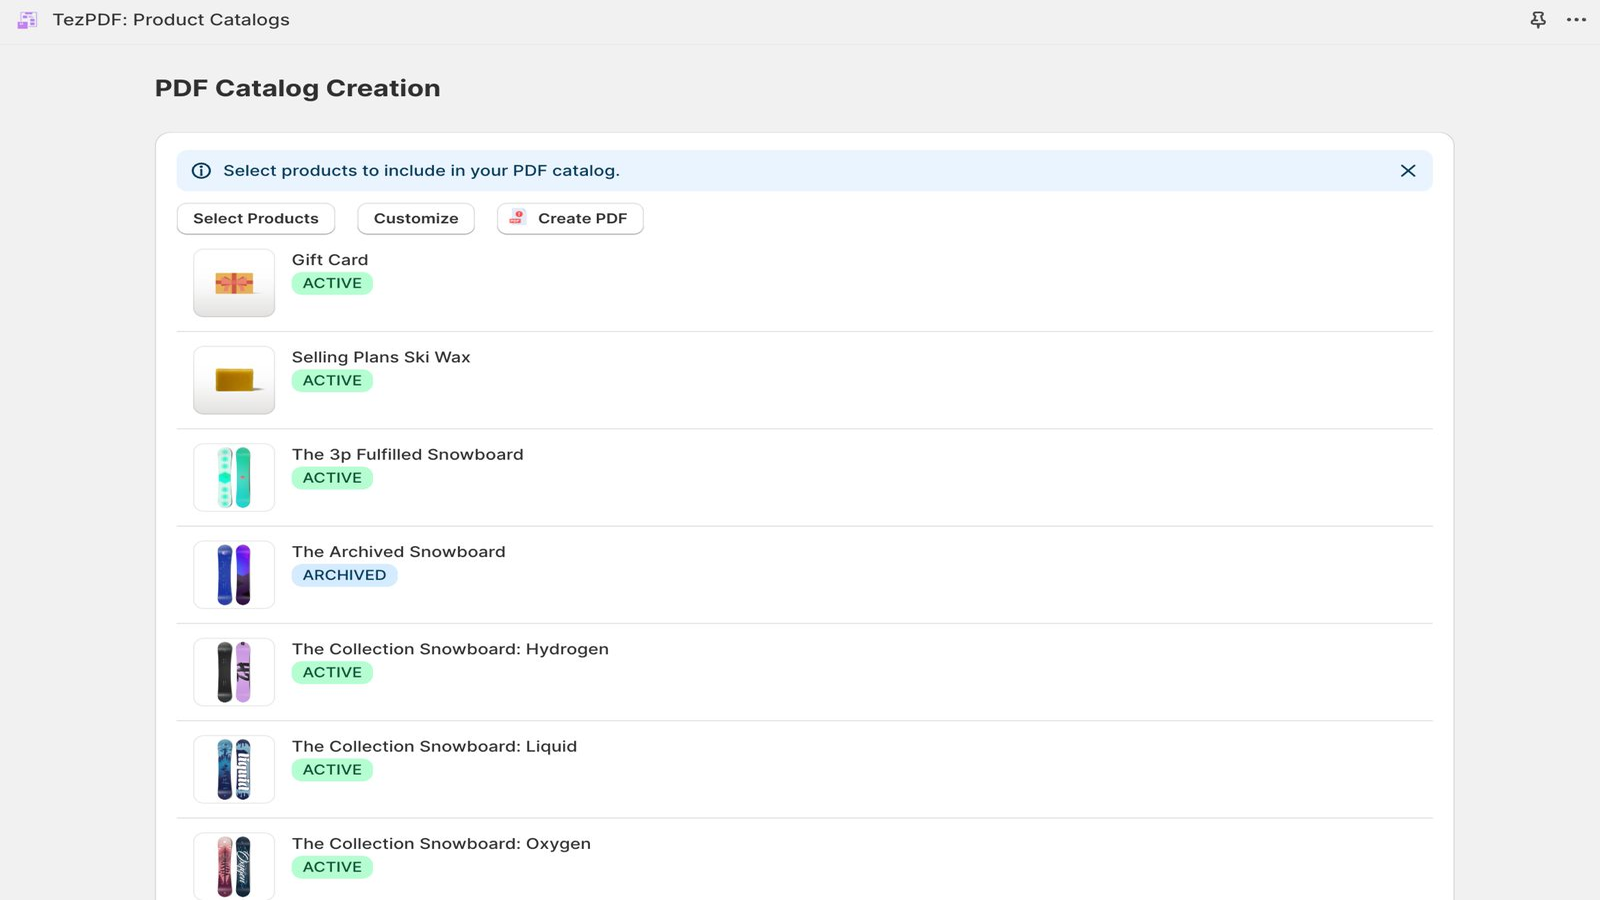Click the TezPDF app icon in the header
Screen dimensions: 1600x900
click(x=26, y=19)
